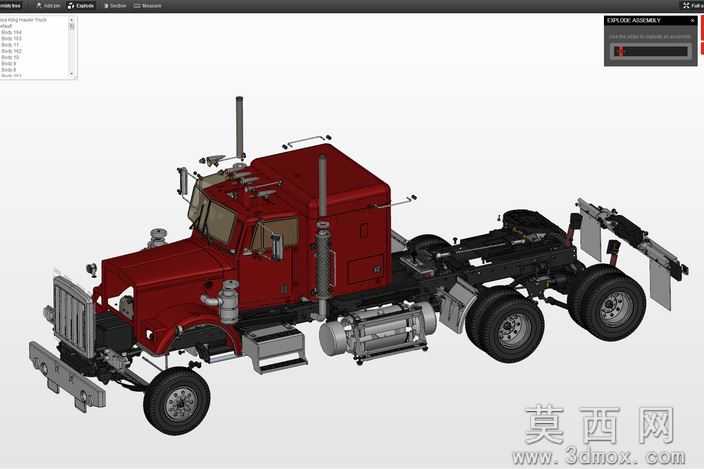704x469 pixels.
Task: Click the explode amount slider track
Action: pos(651,51)
